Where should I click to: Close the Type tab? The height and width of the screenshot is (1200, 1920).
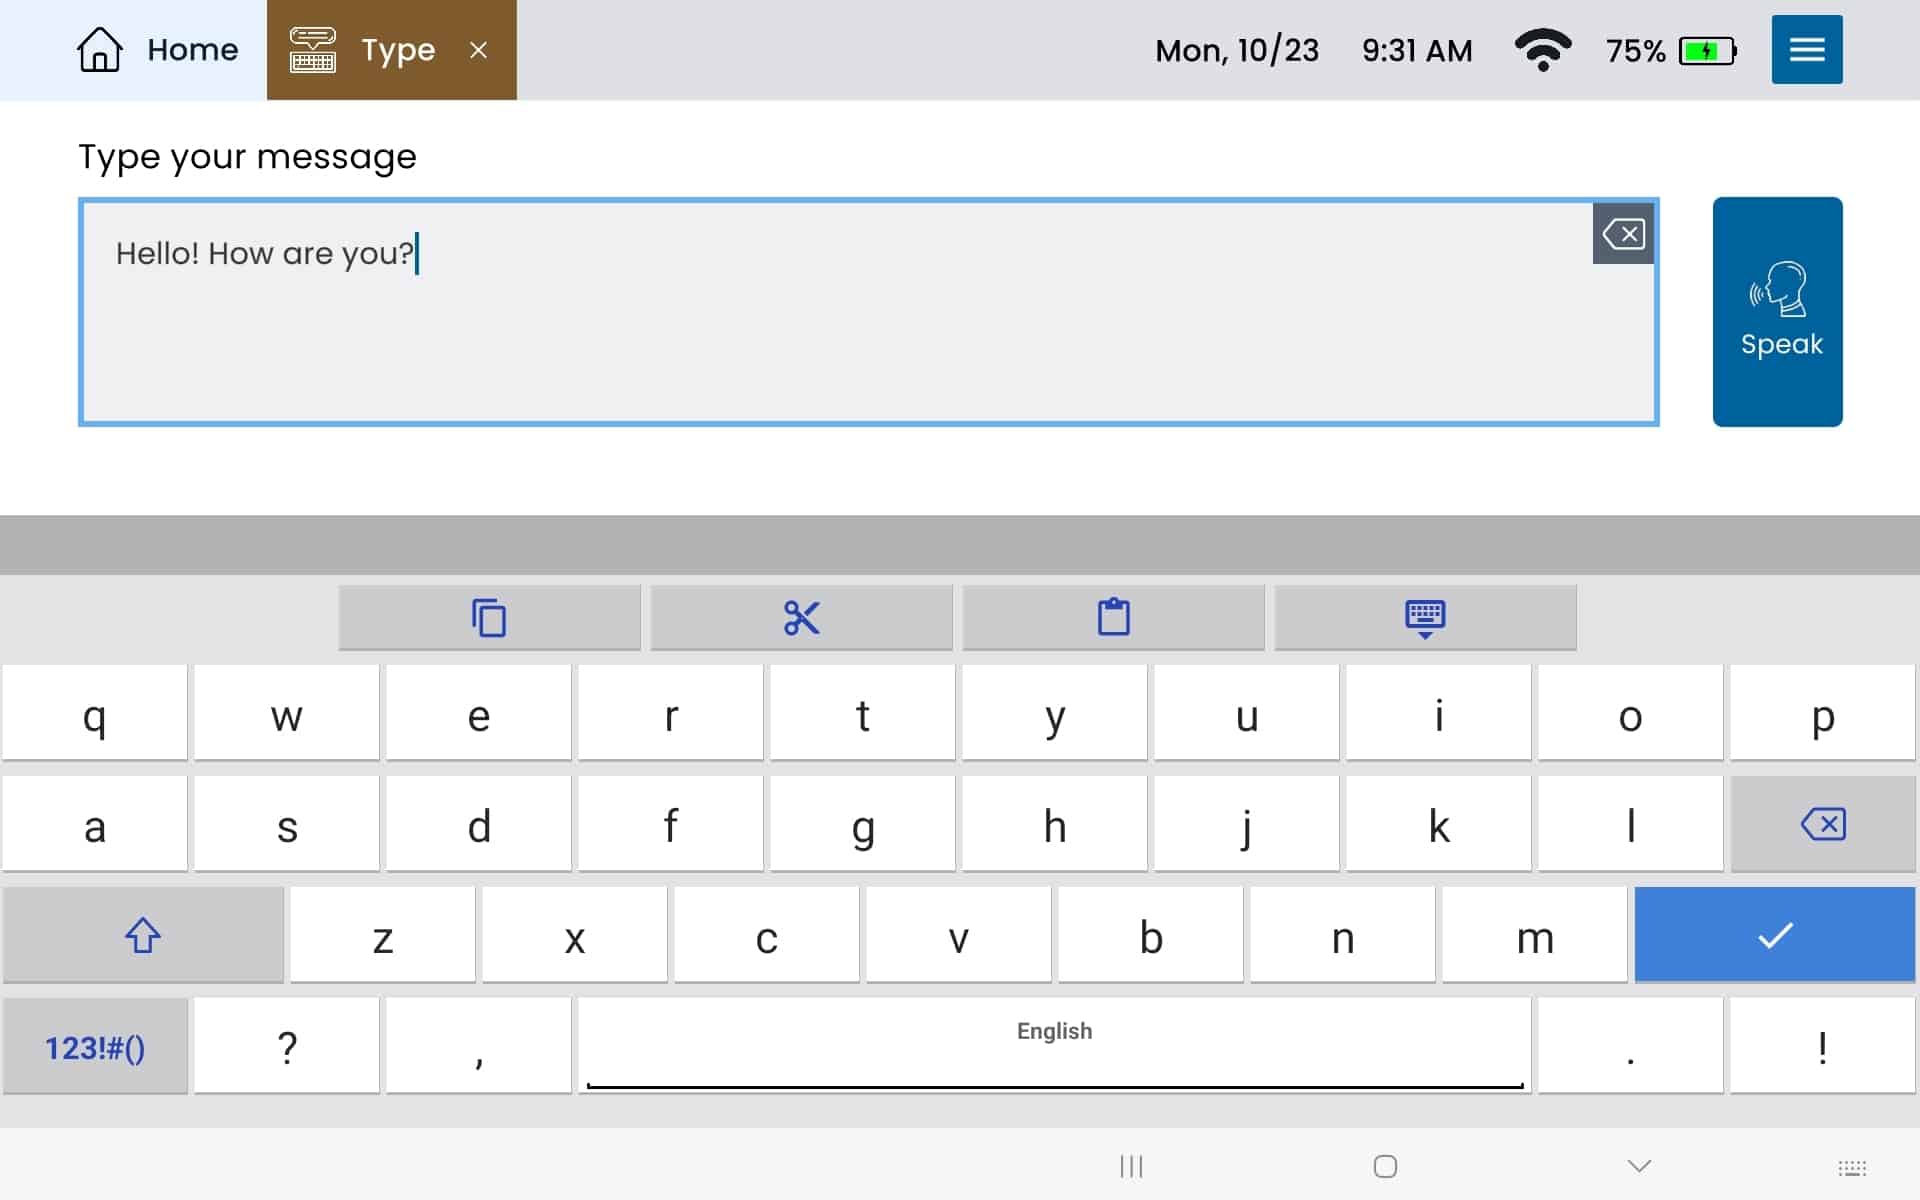tap(479, 50)
